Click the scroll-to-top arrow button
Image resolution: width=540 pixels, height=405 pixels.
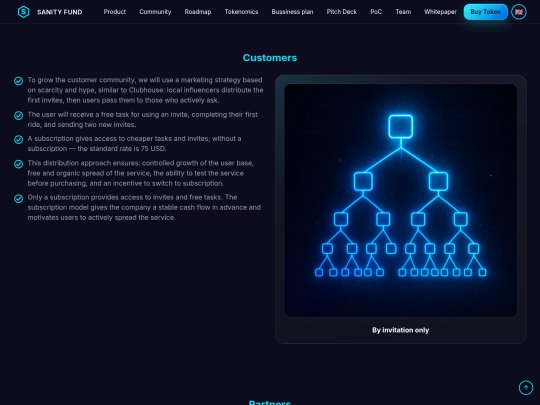pos(526,387)
